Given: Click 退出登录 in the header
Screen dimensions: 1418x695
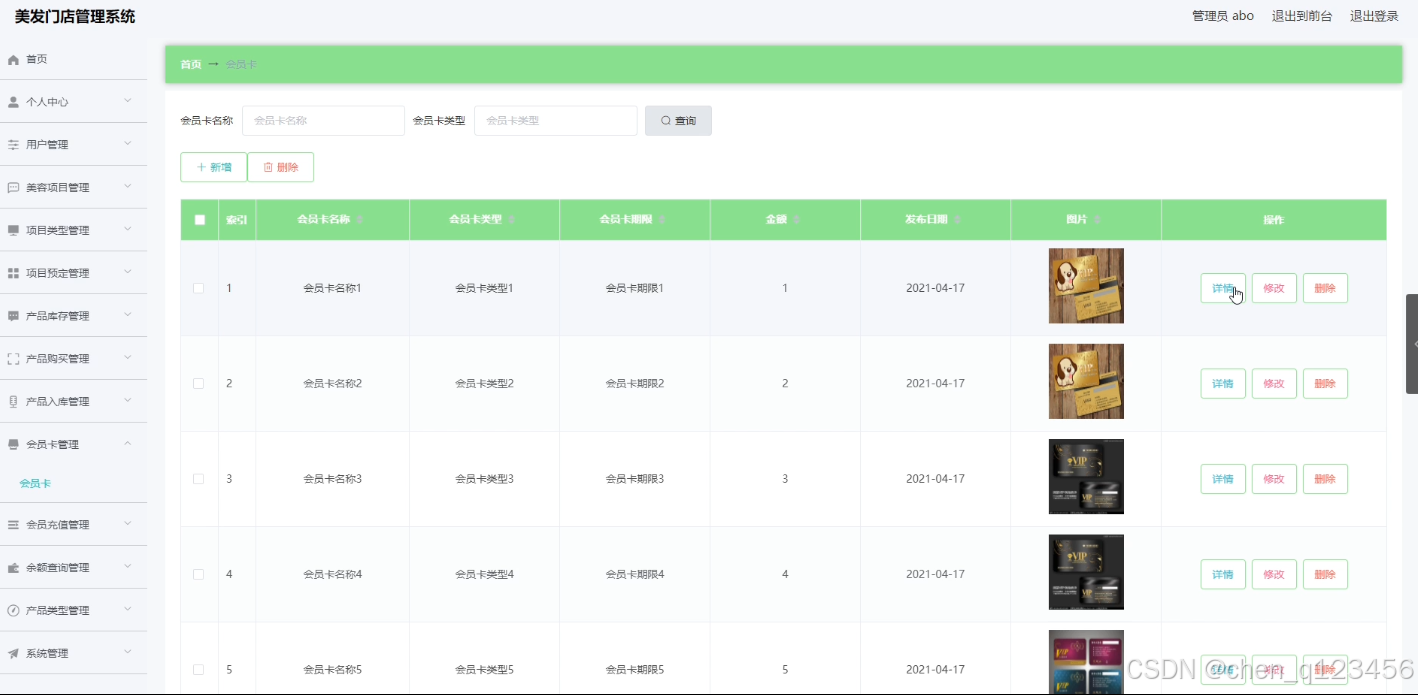Looking at the screenshot, I should coord(1374,16).
